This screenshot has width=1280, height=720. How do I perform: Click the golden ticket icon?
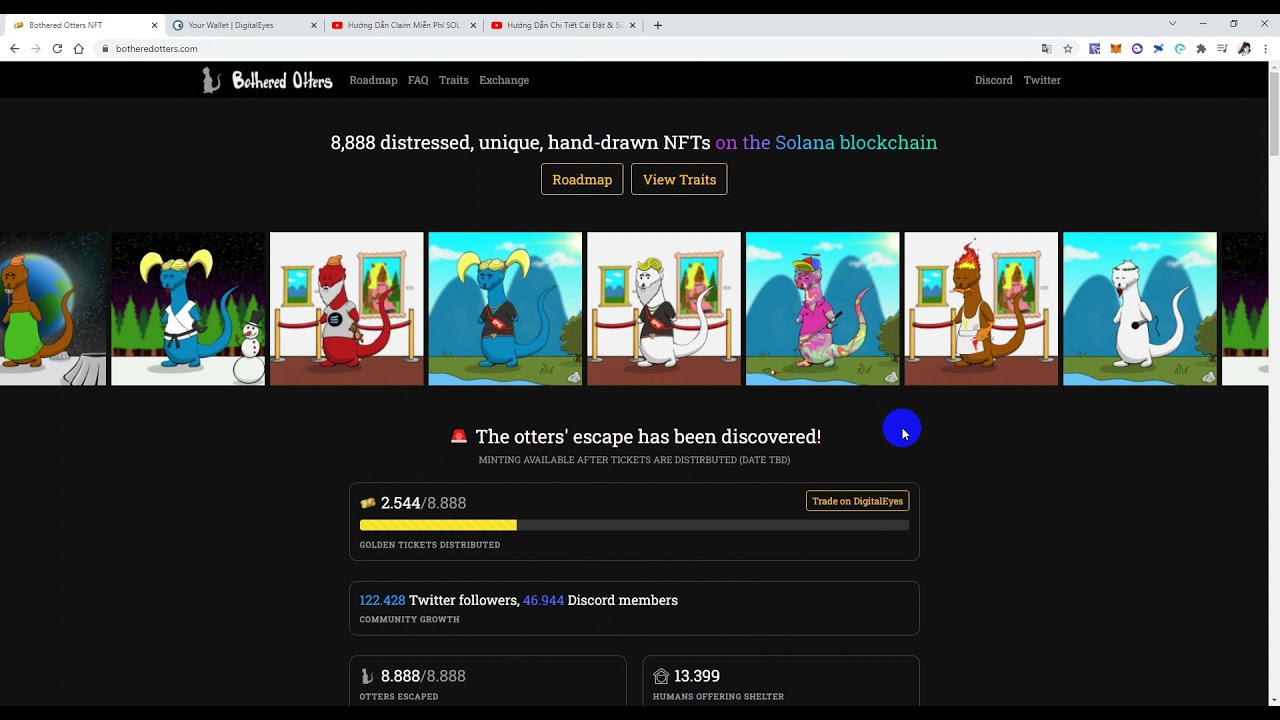point(367,503)
